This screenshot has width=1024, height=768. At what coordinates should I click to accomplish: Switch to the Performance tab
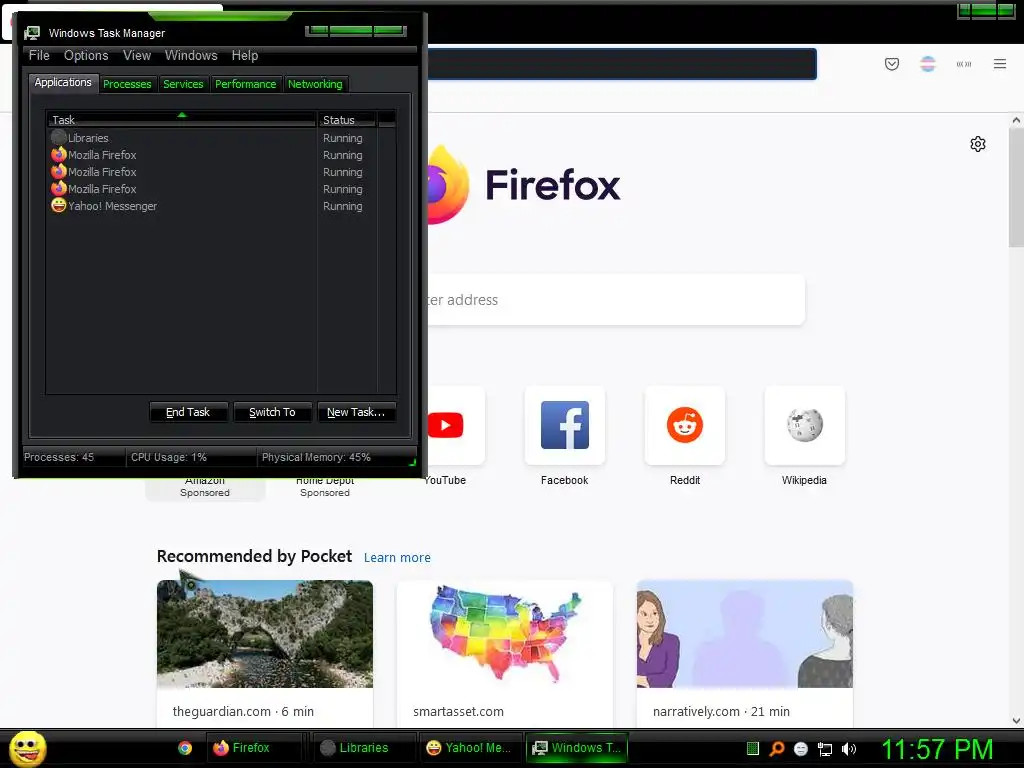(245, 84)
